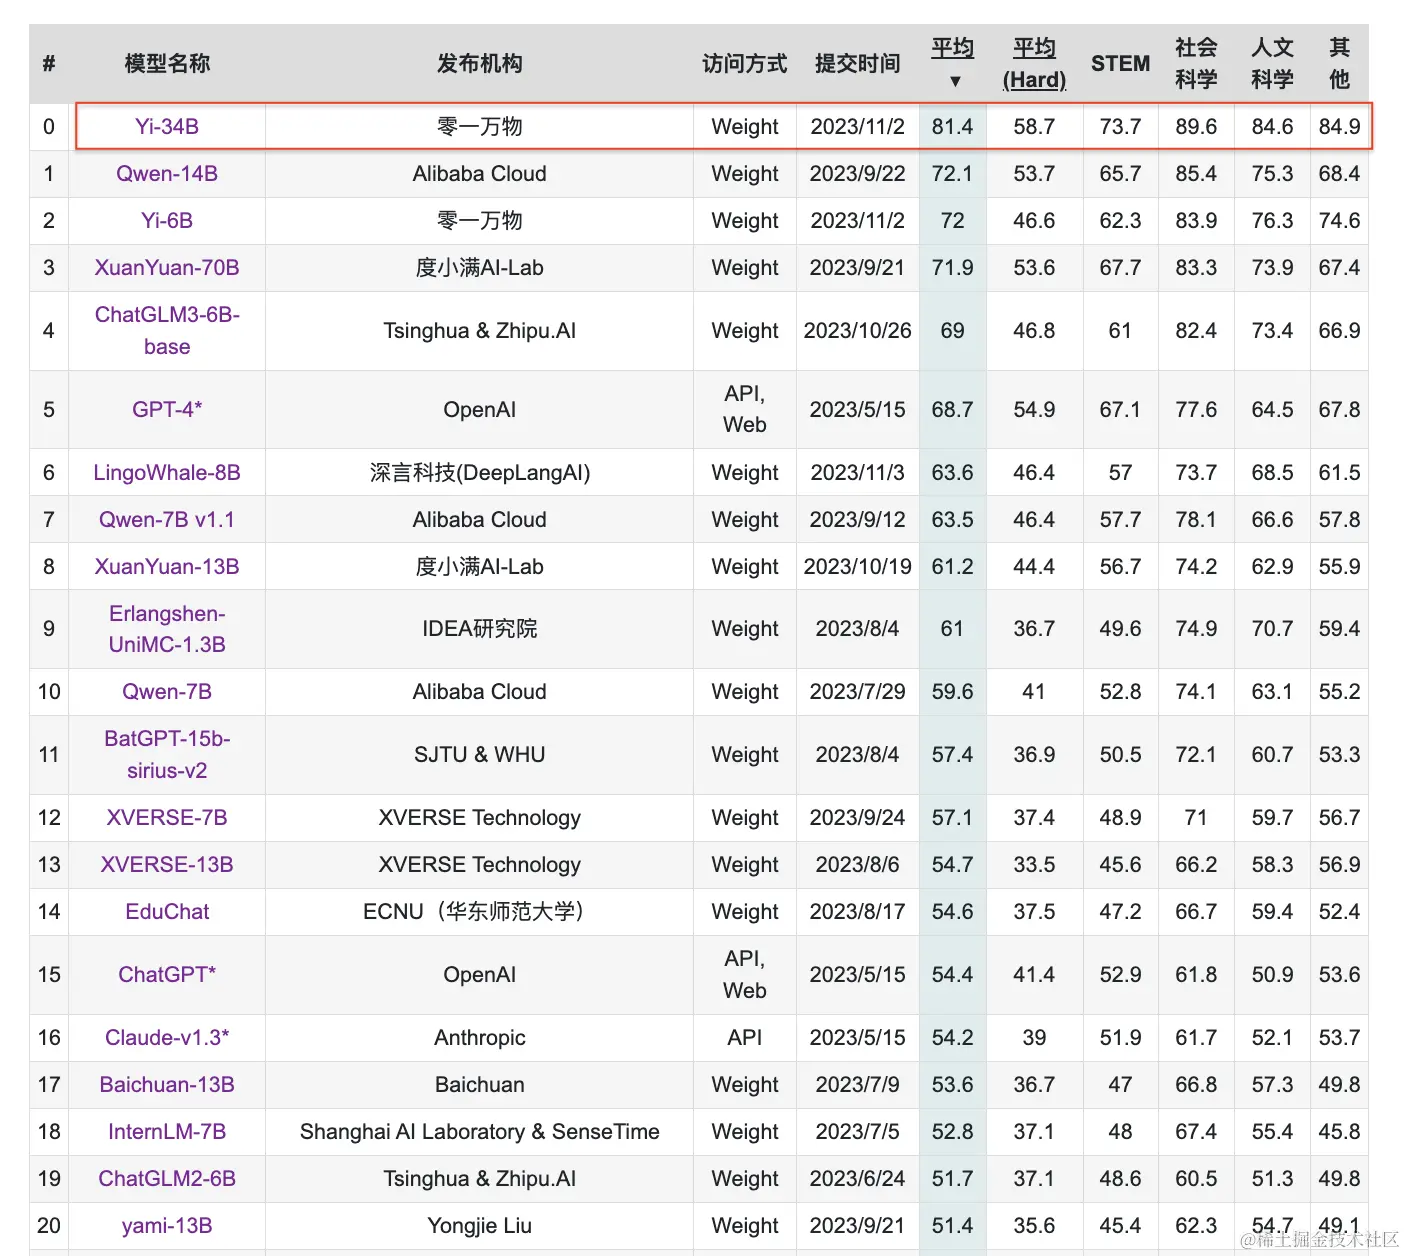Open the XuanYuan-13B model link

[167, 567]
